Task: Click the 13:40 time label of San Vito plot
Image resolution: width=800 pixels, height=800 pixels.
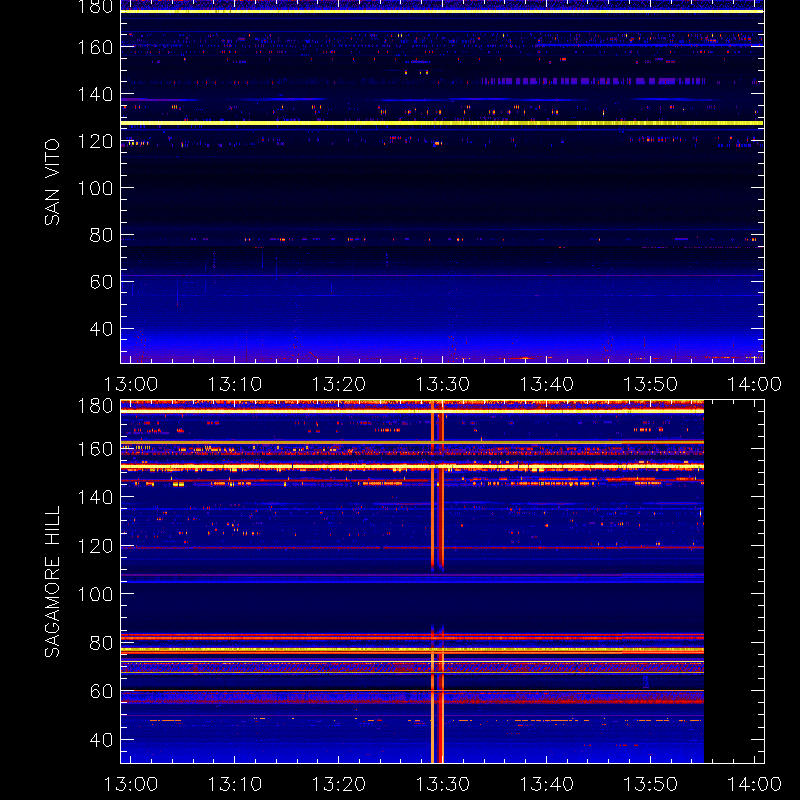Action: (546, 384)
